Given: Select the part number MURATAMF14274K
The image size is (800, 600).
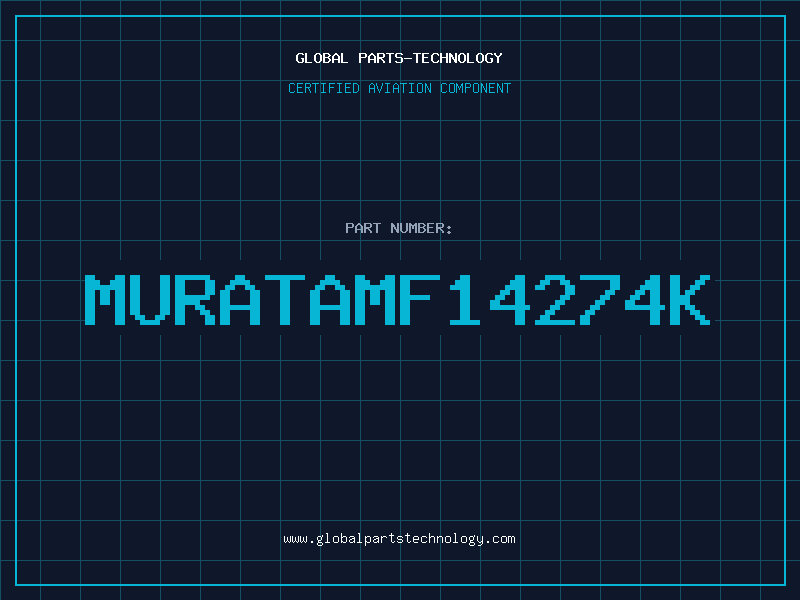Looking at the screenshot, I should tap(397, 299).
